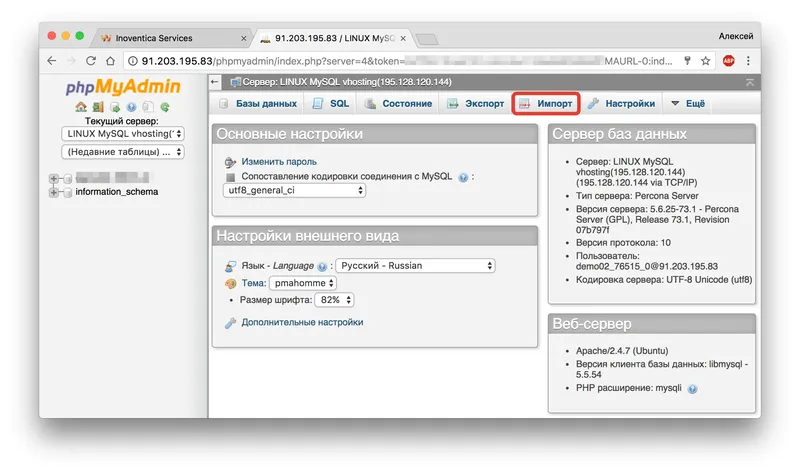
Task: Click the Дополнительные настройки link
Action: (x=303, y=322)
